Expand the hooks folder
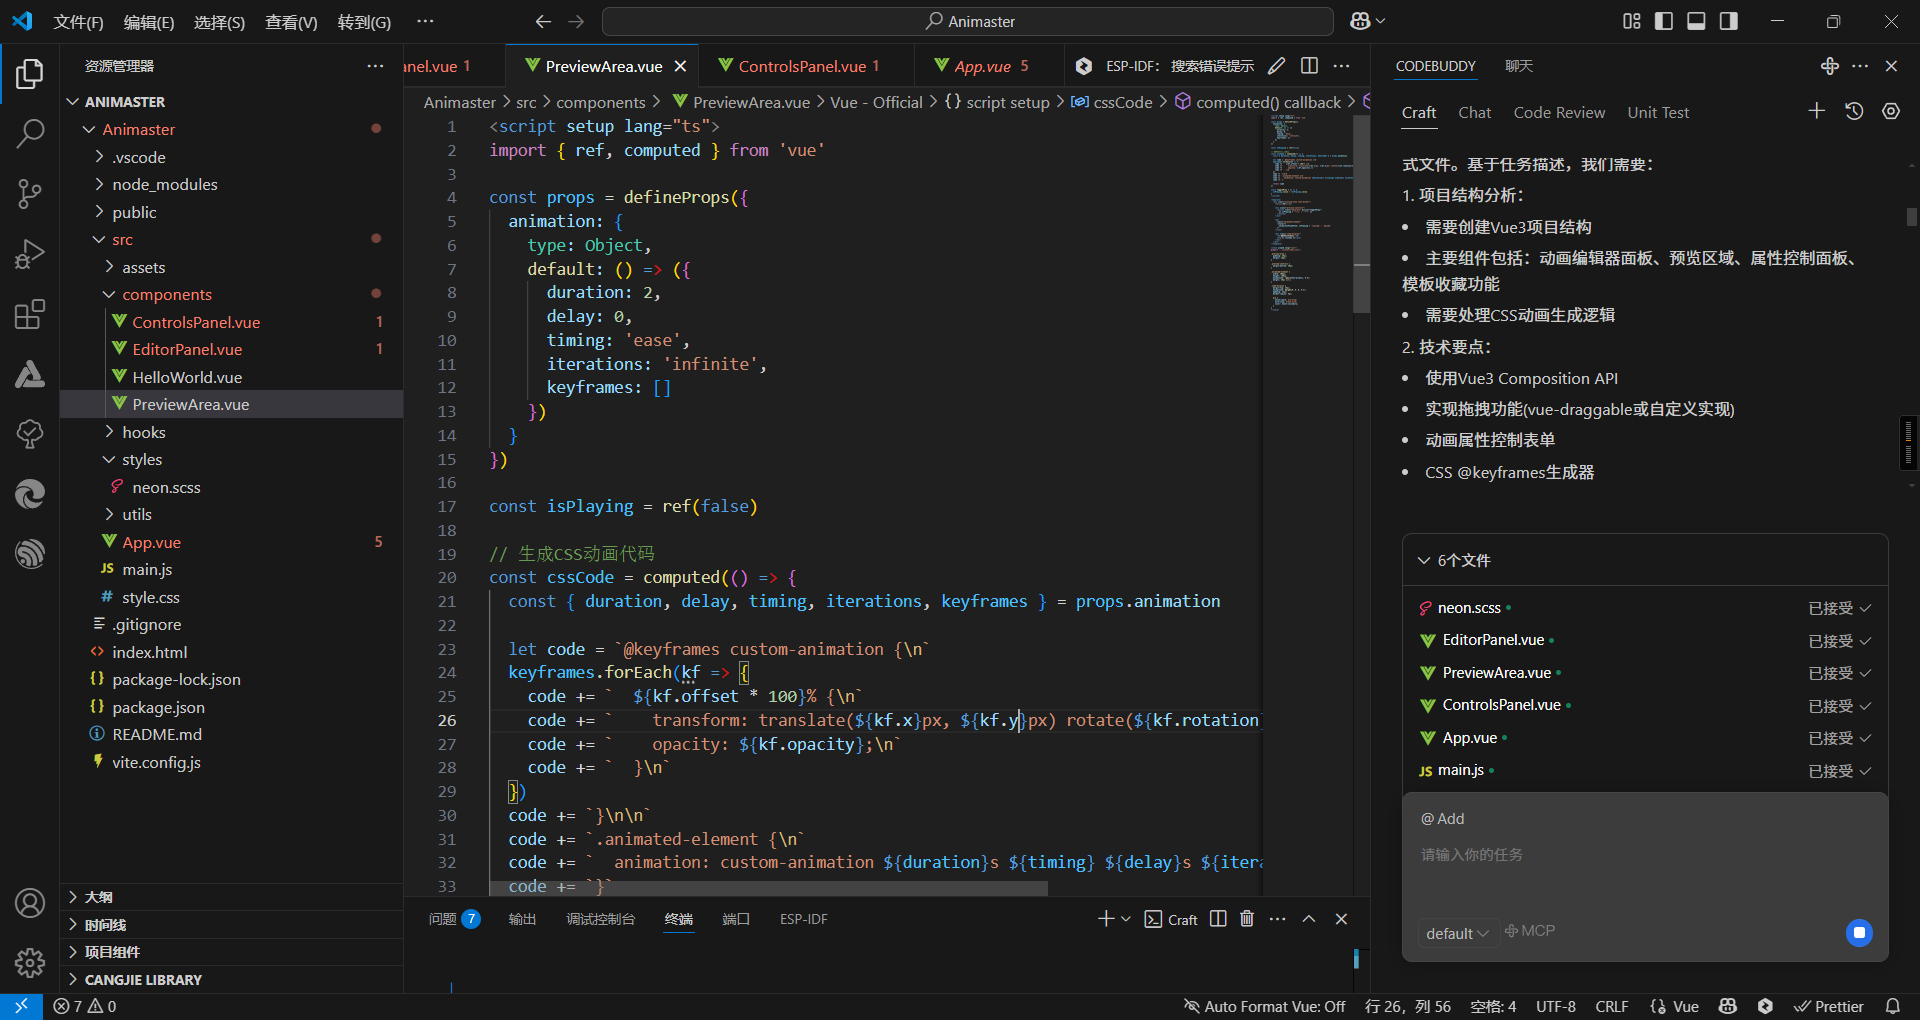Screen dimensions: 1920x1020 click(144, 432)
